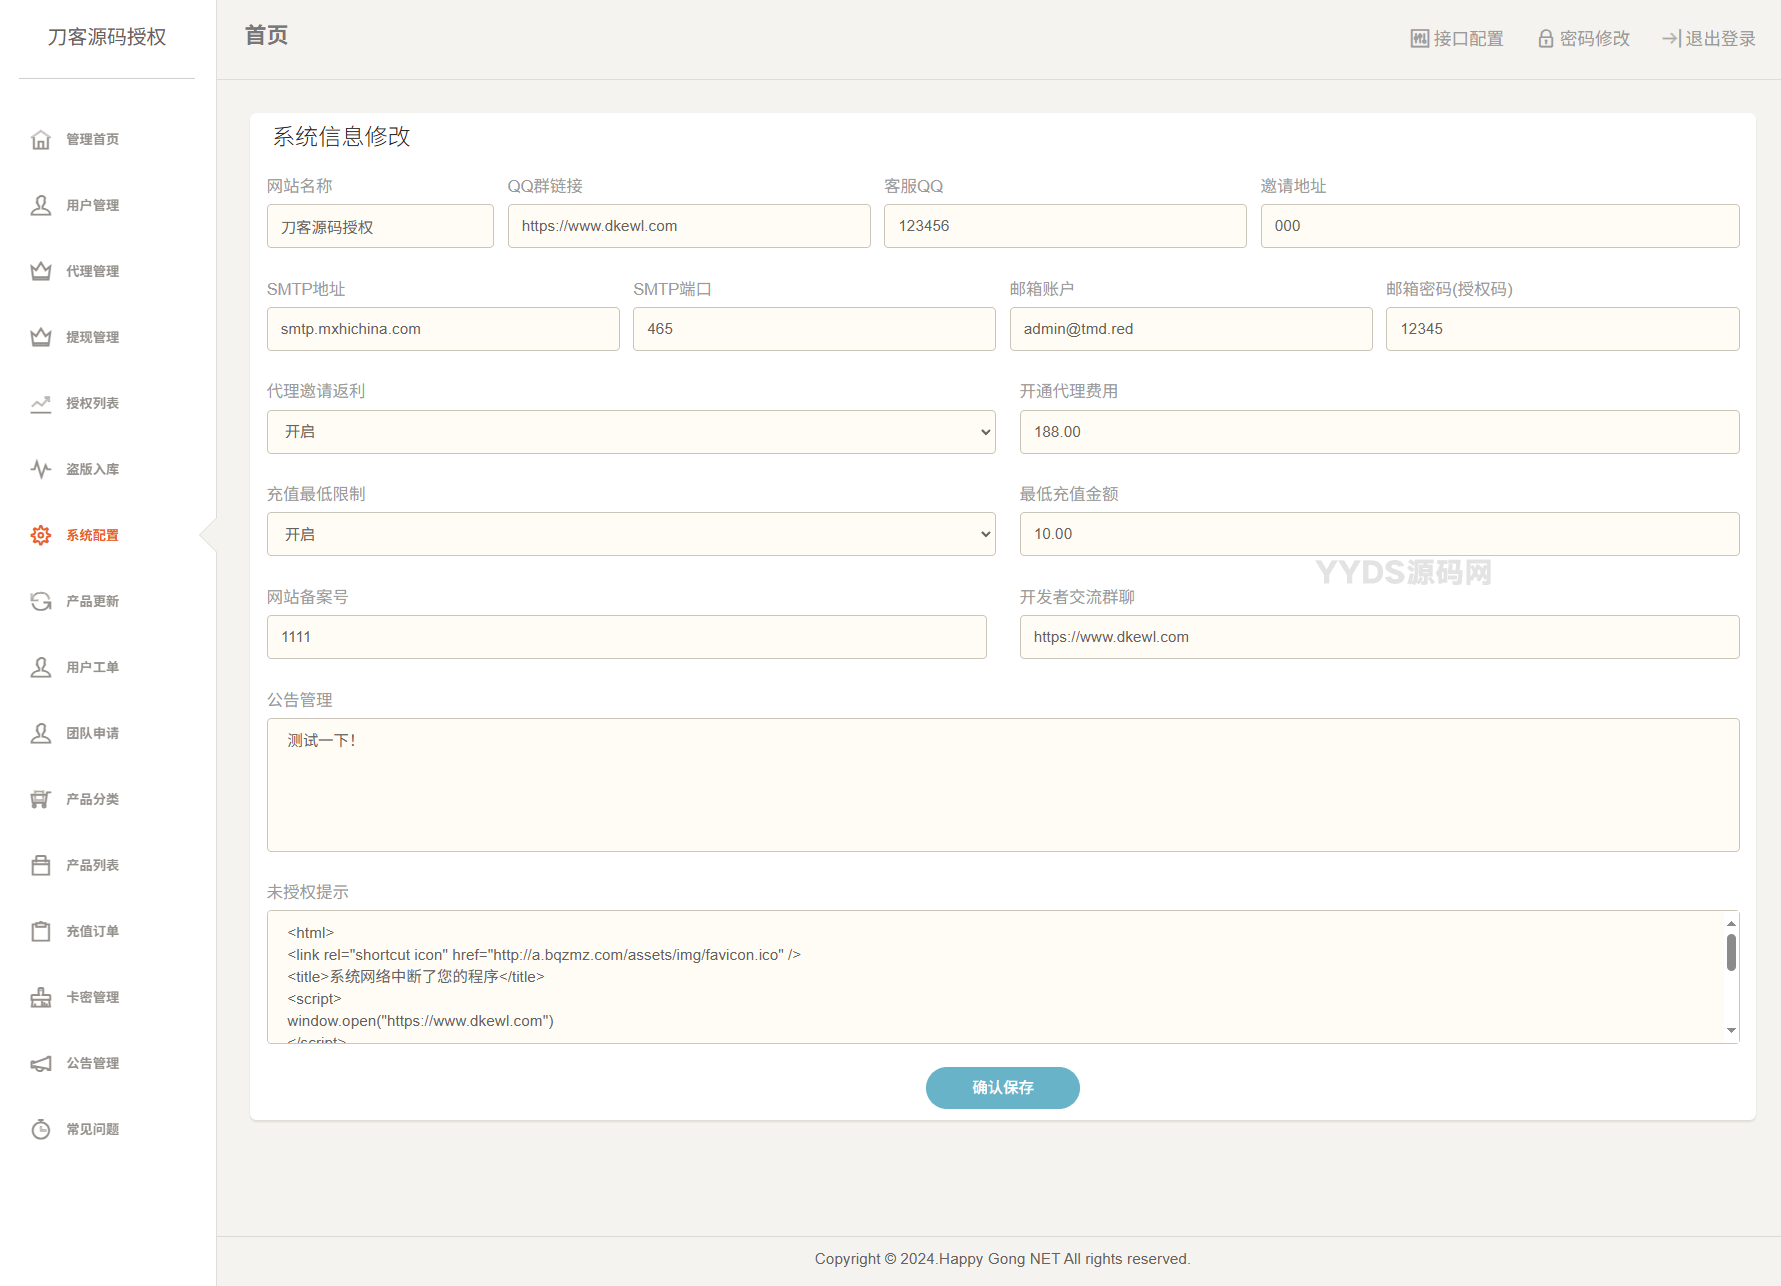1781x1286 pixels.
Task: Select 开启 in the rebate selector
Action: [x=631, y=431]
